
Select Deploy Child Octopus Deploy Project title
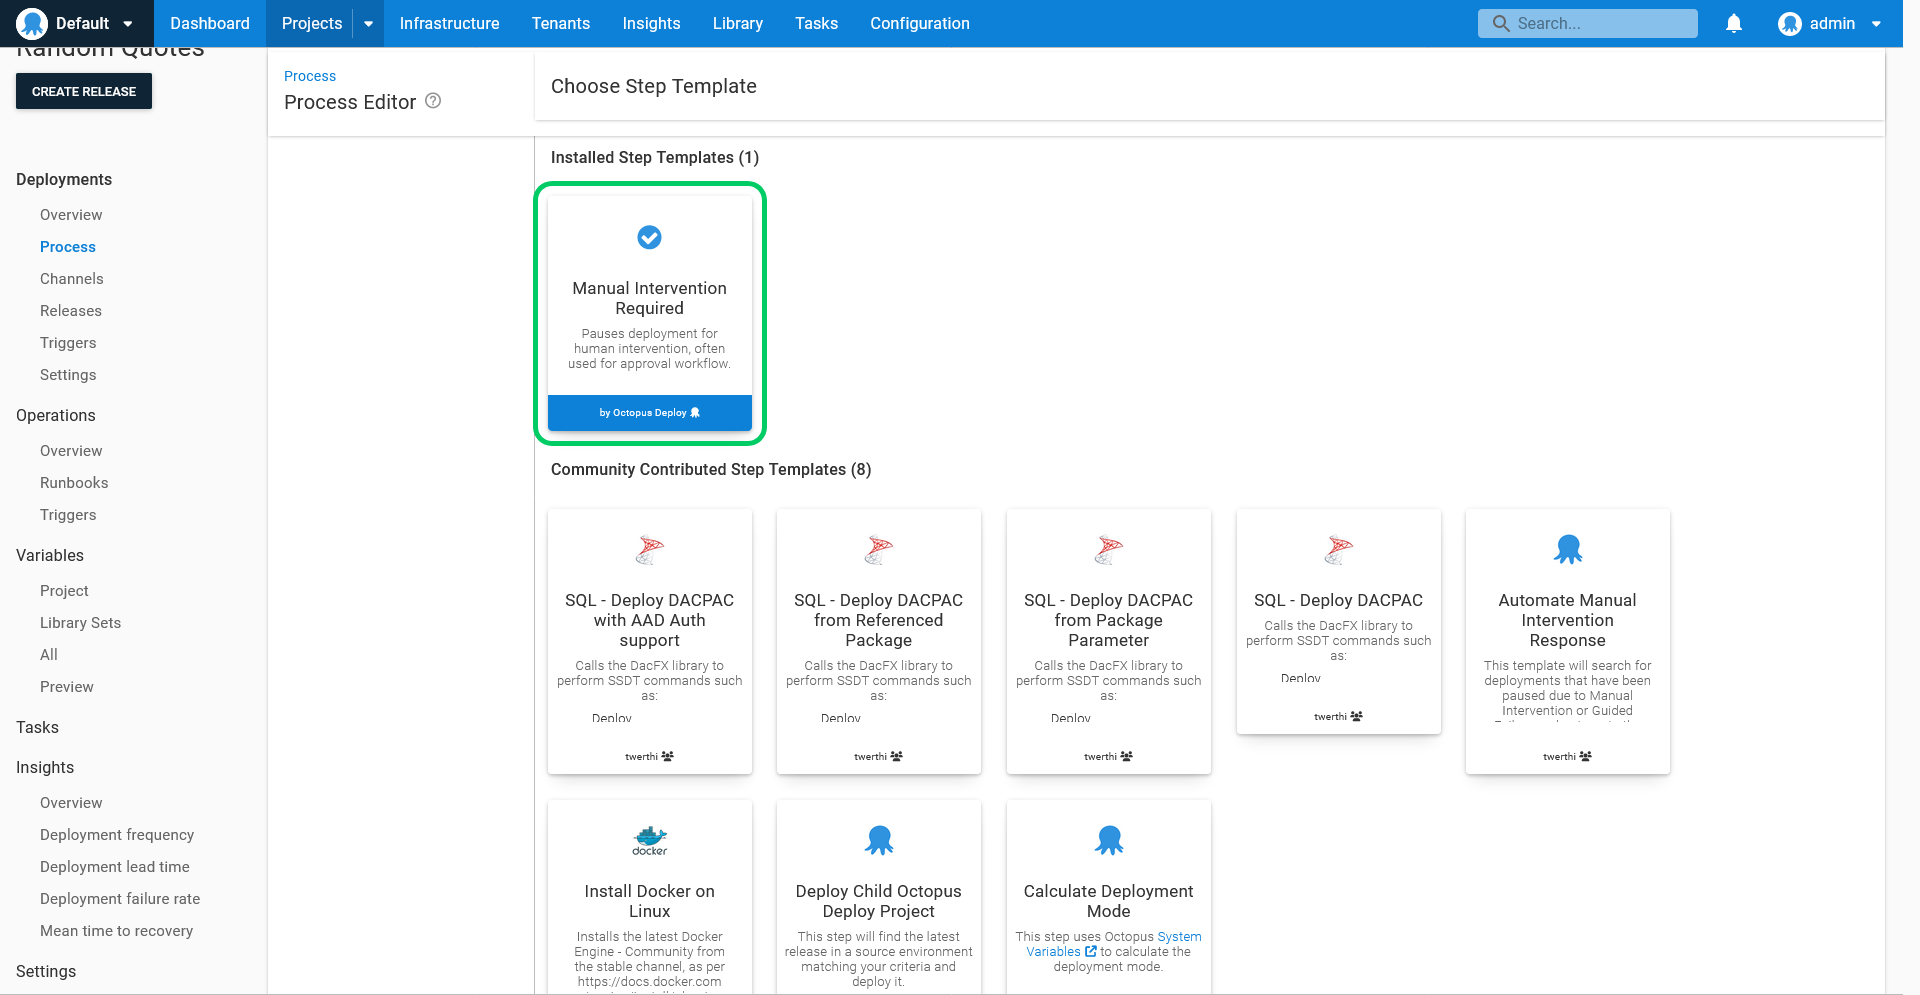[879, 901]
